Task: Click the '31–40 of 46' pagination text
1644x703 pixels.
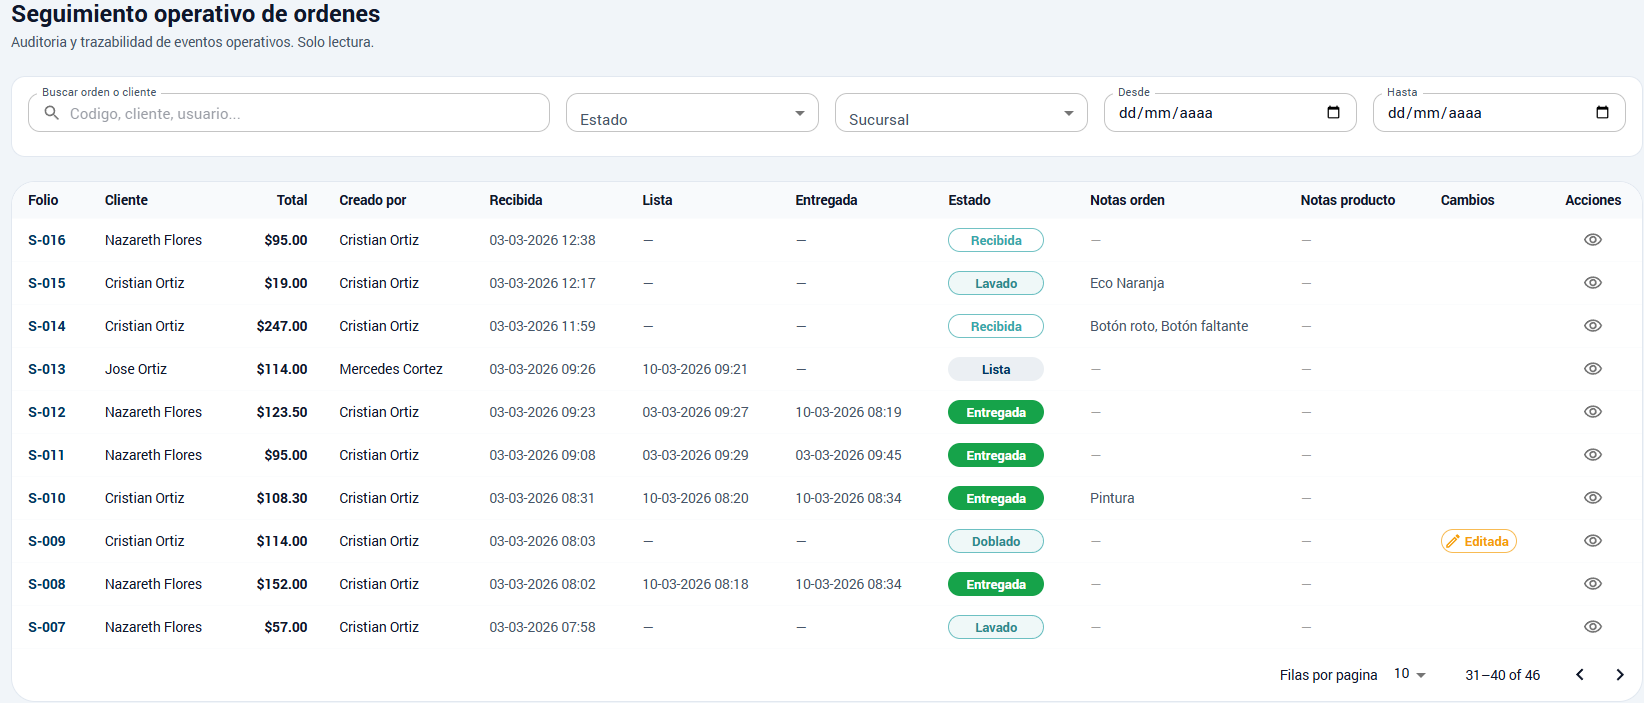Action: tap(1503, 675)
